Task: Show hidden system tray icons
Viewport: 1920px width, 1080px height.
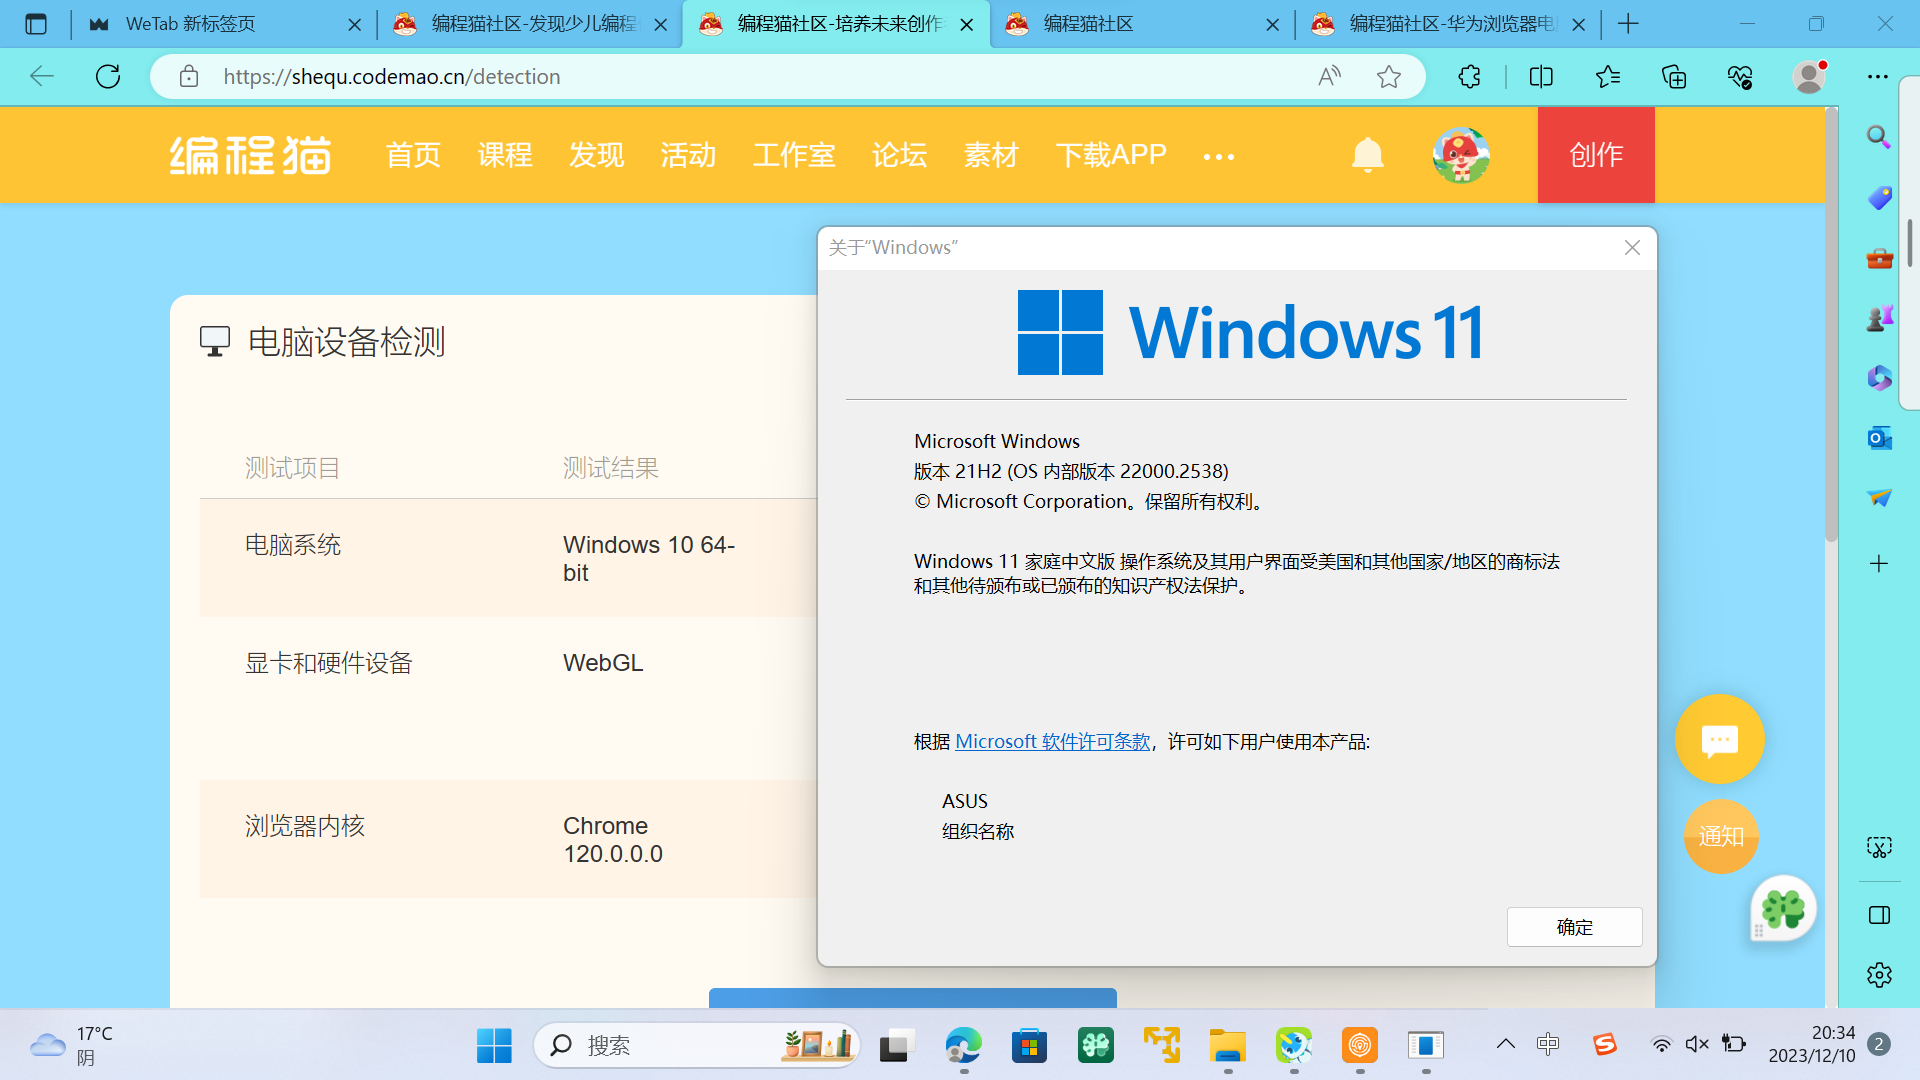Action: pyautogui.click(x=1505, y=1045)
